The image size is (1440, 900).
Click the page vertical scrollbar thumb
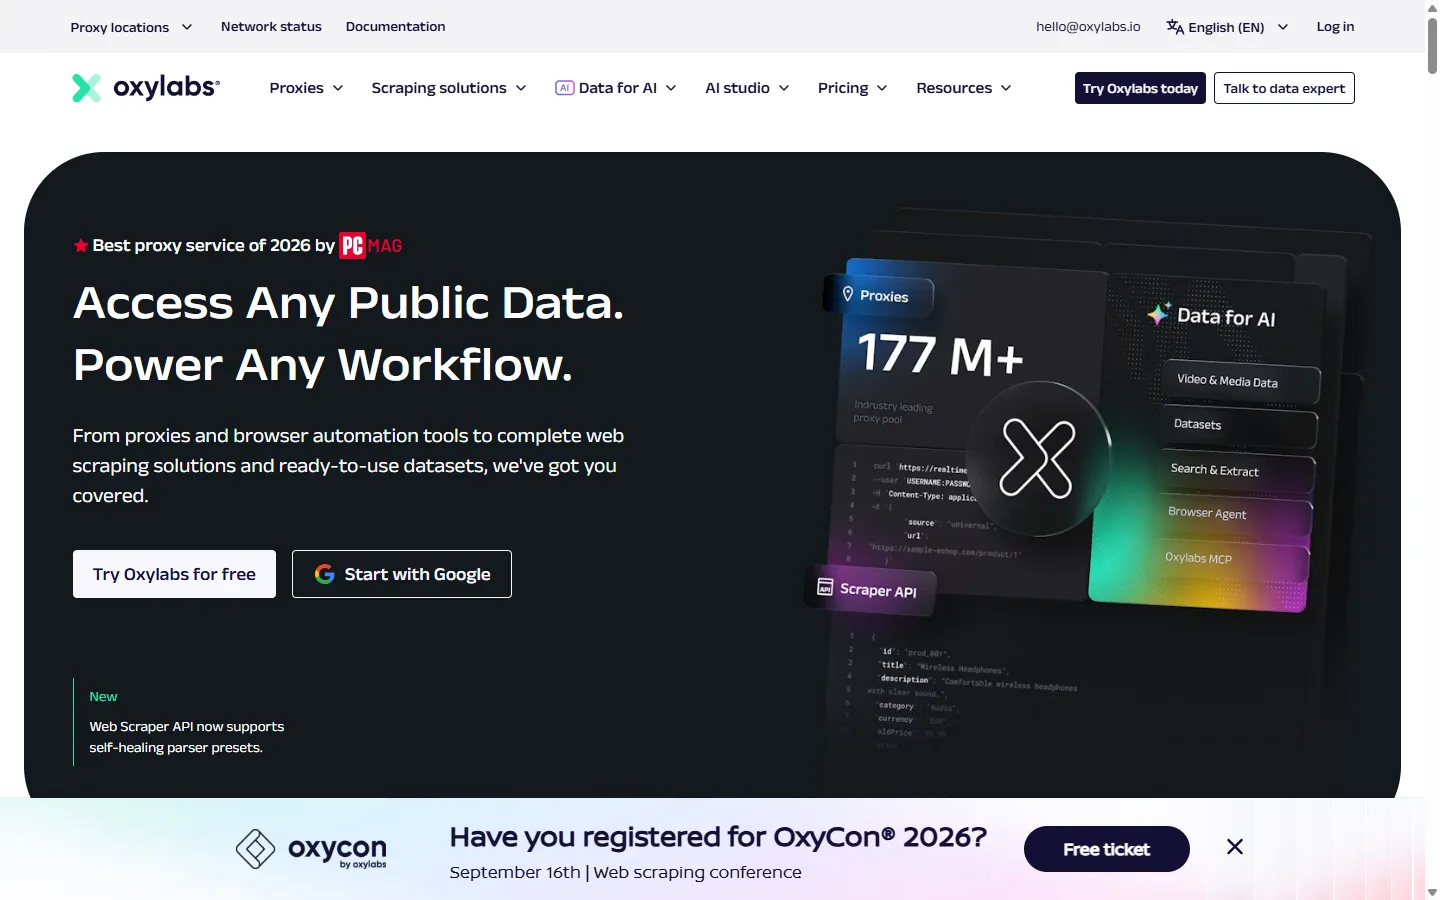(x=1432, y=45)
